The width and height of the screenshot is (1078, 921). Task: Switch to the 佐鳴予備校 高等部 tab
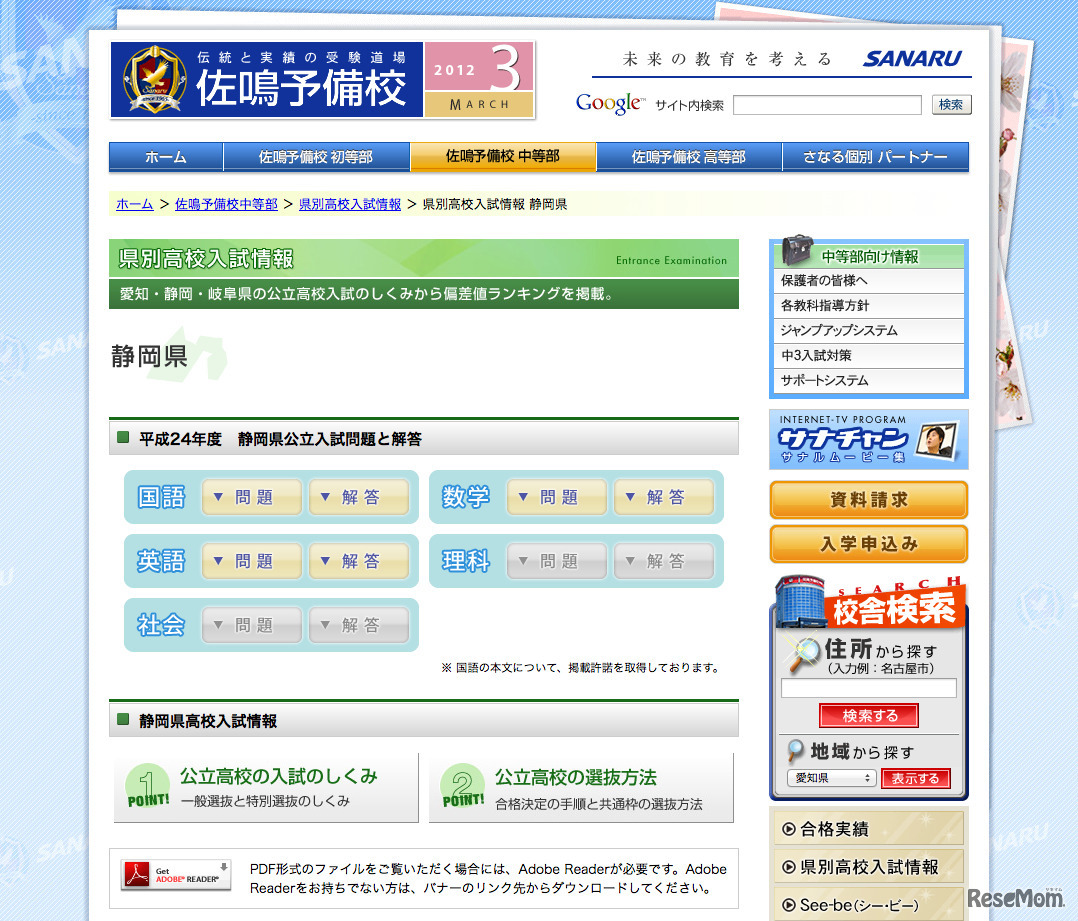pyautogui.click(x=688, y=156)
